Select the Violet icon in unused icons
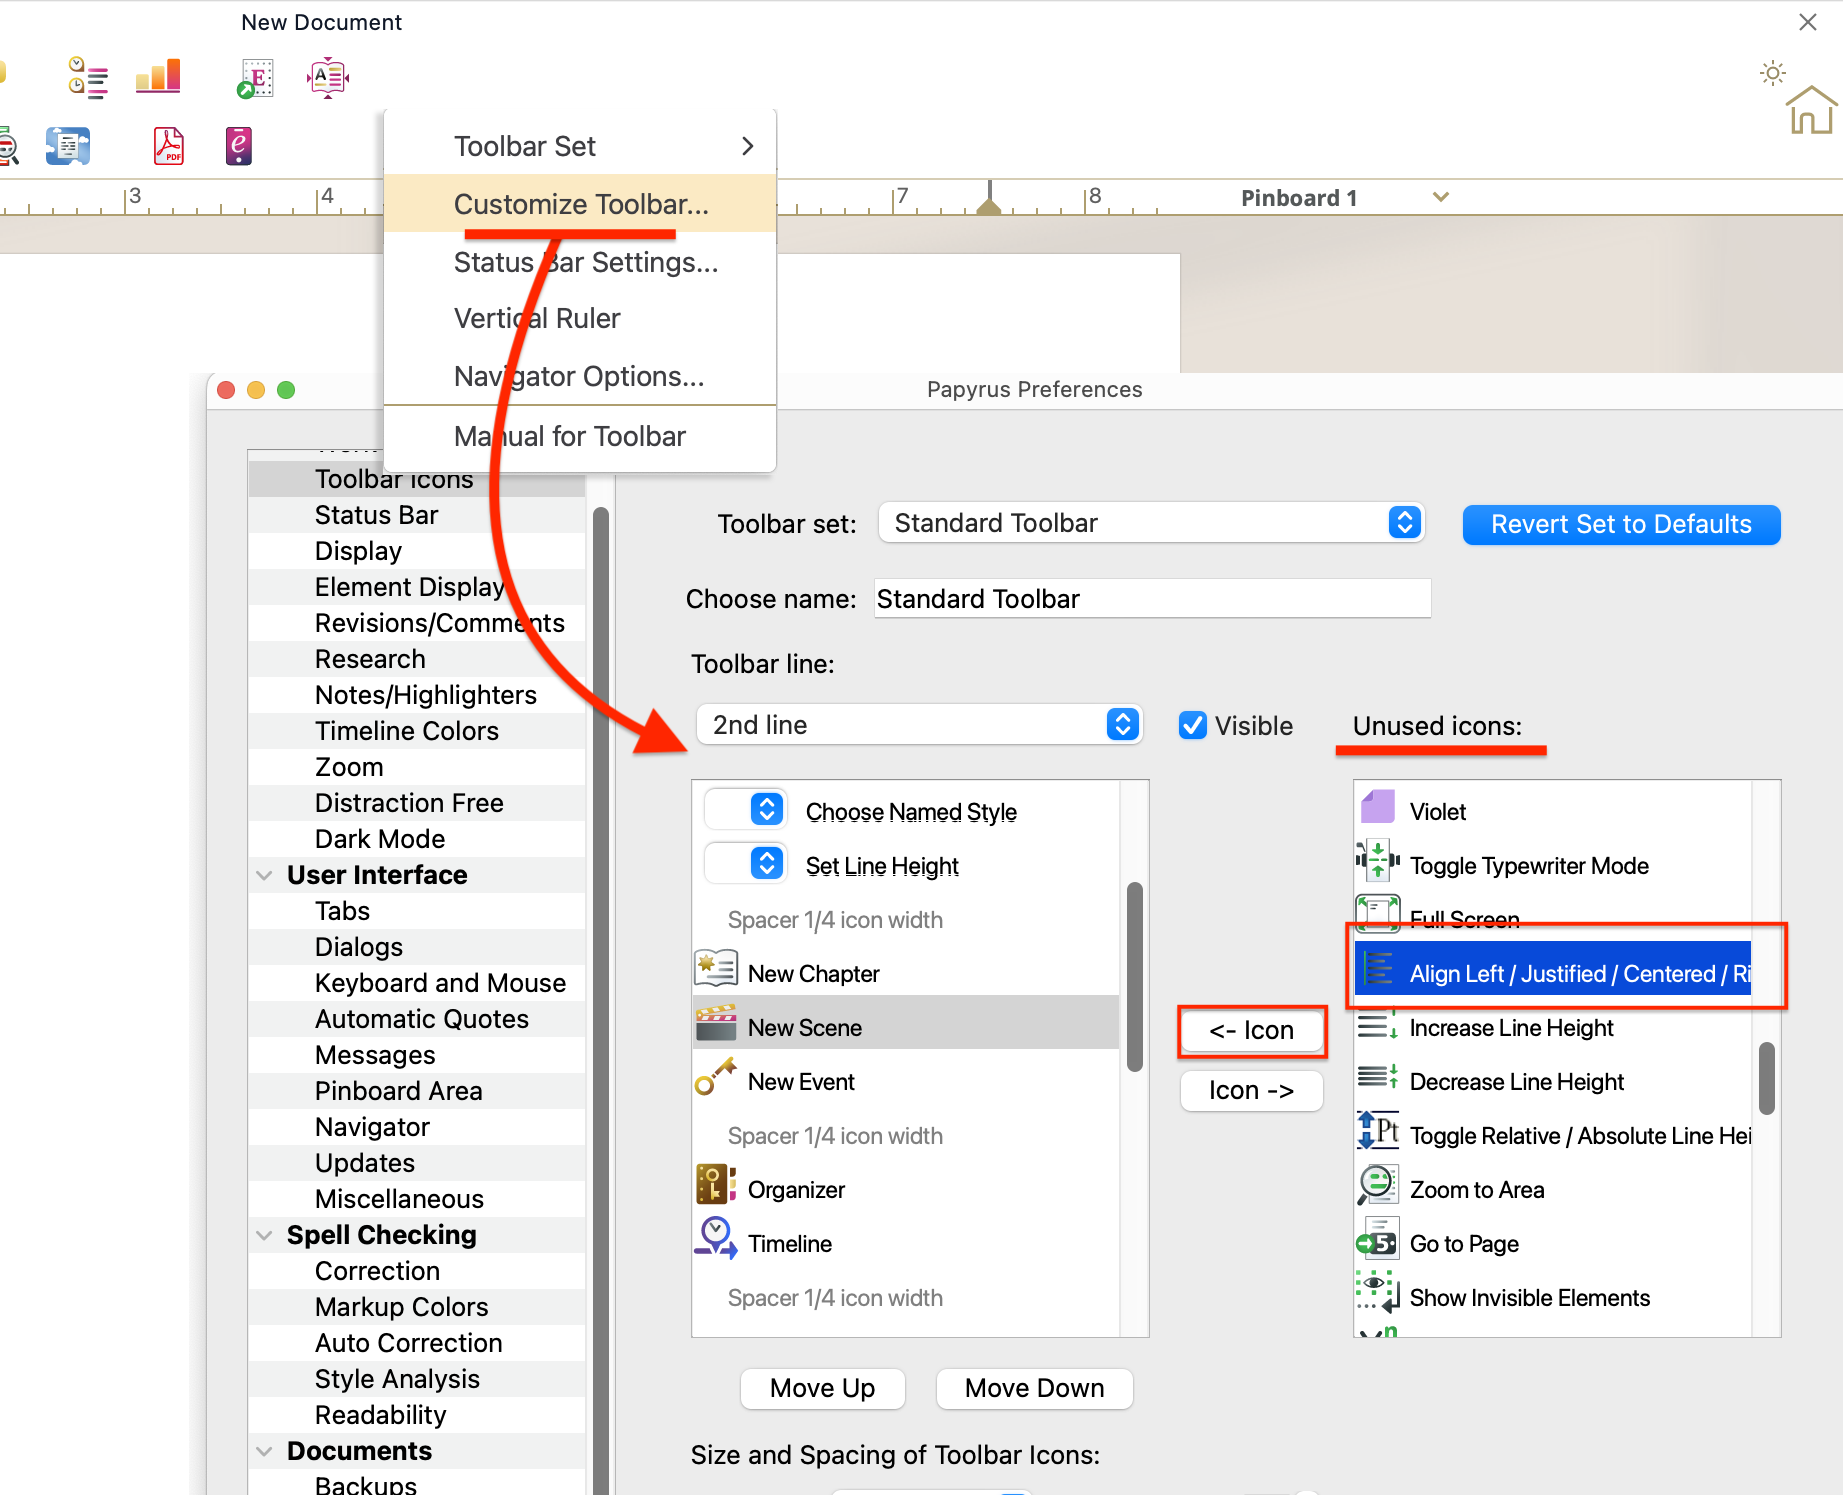Image resolution: width=1843 pixels, height=1495 pixels. click(x=1438, y=811)
